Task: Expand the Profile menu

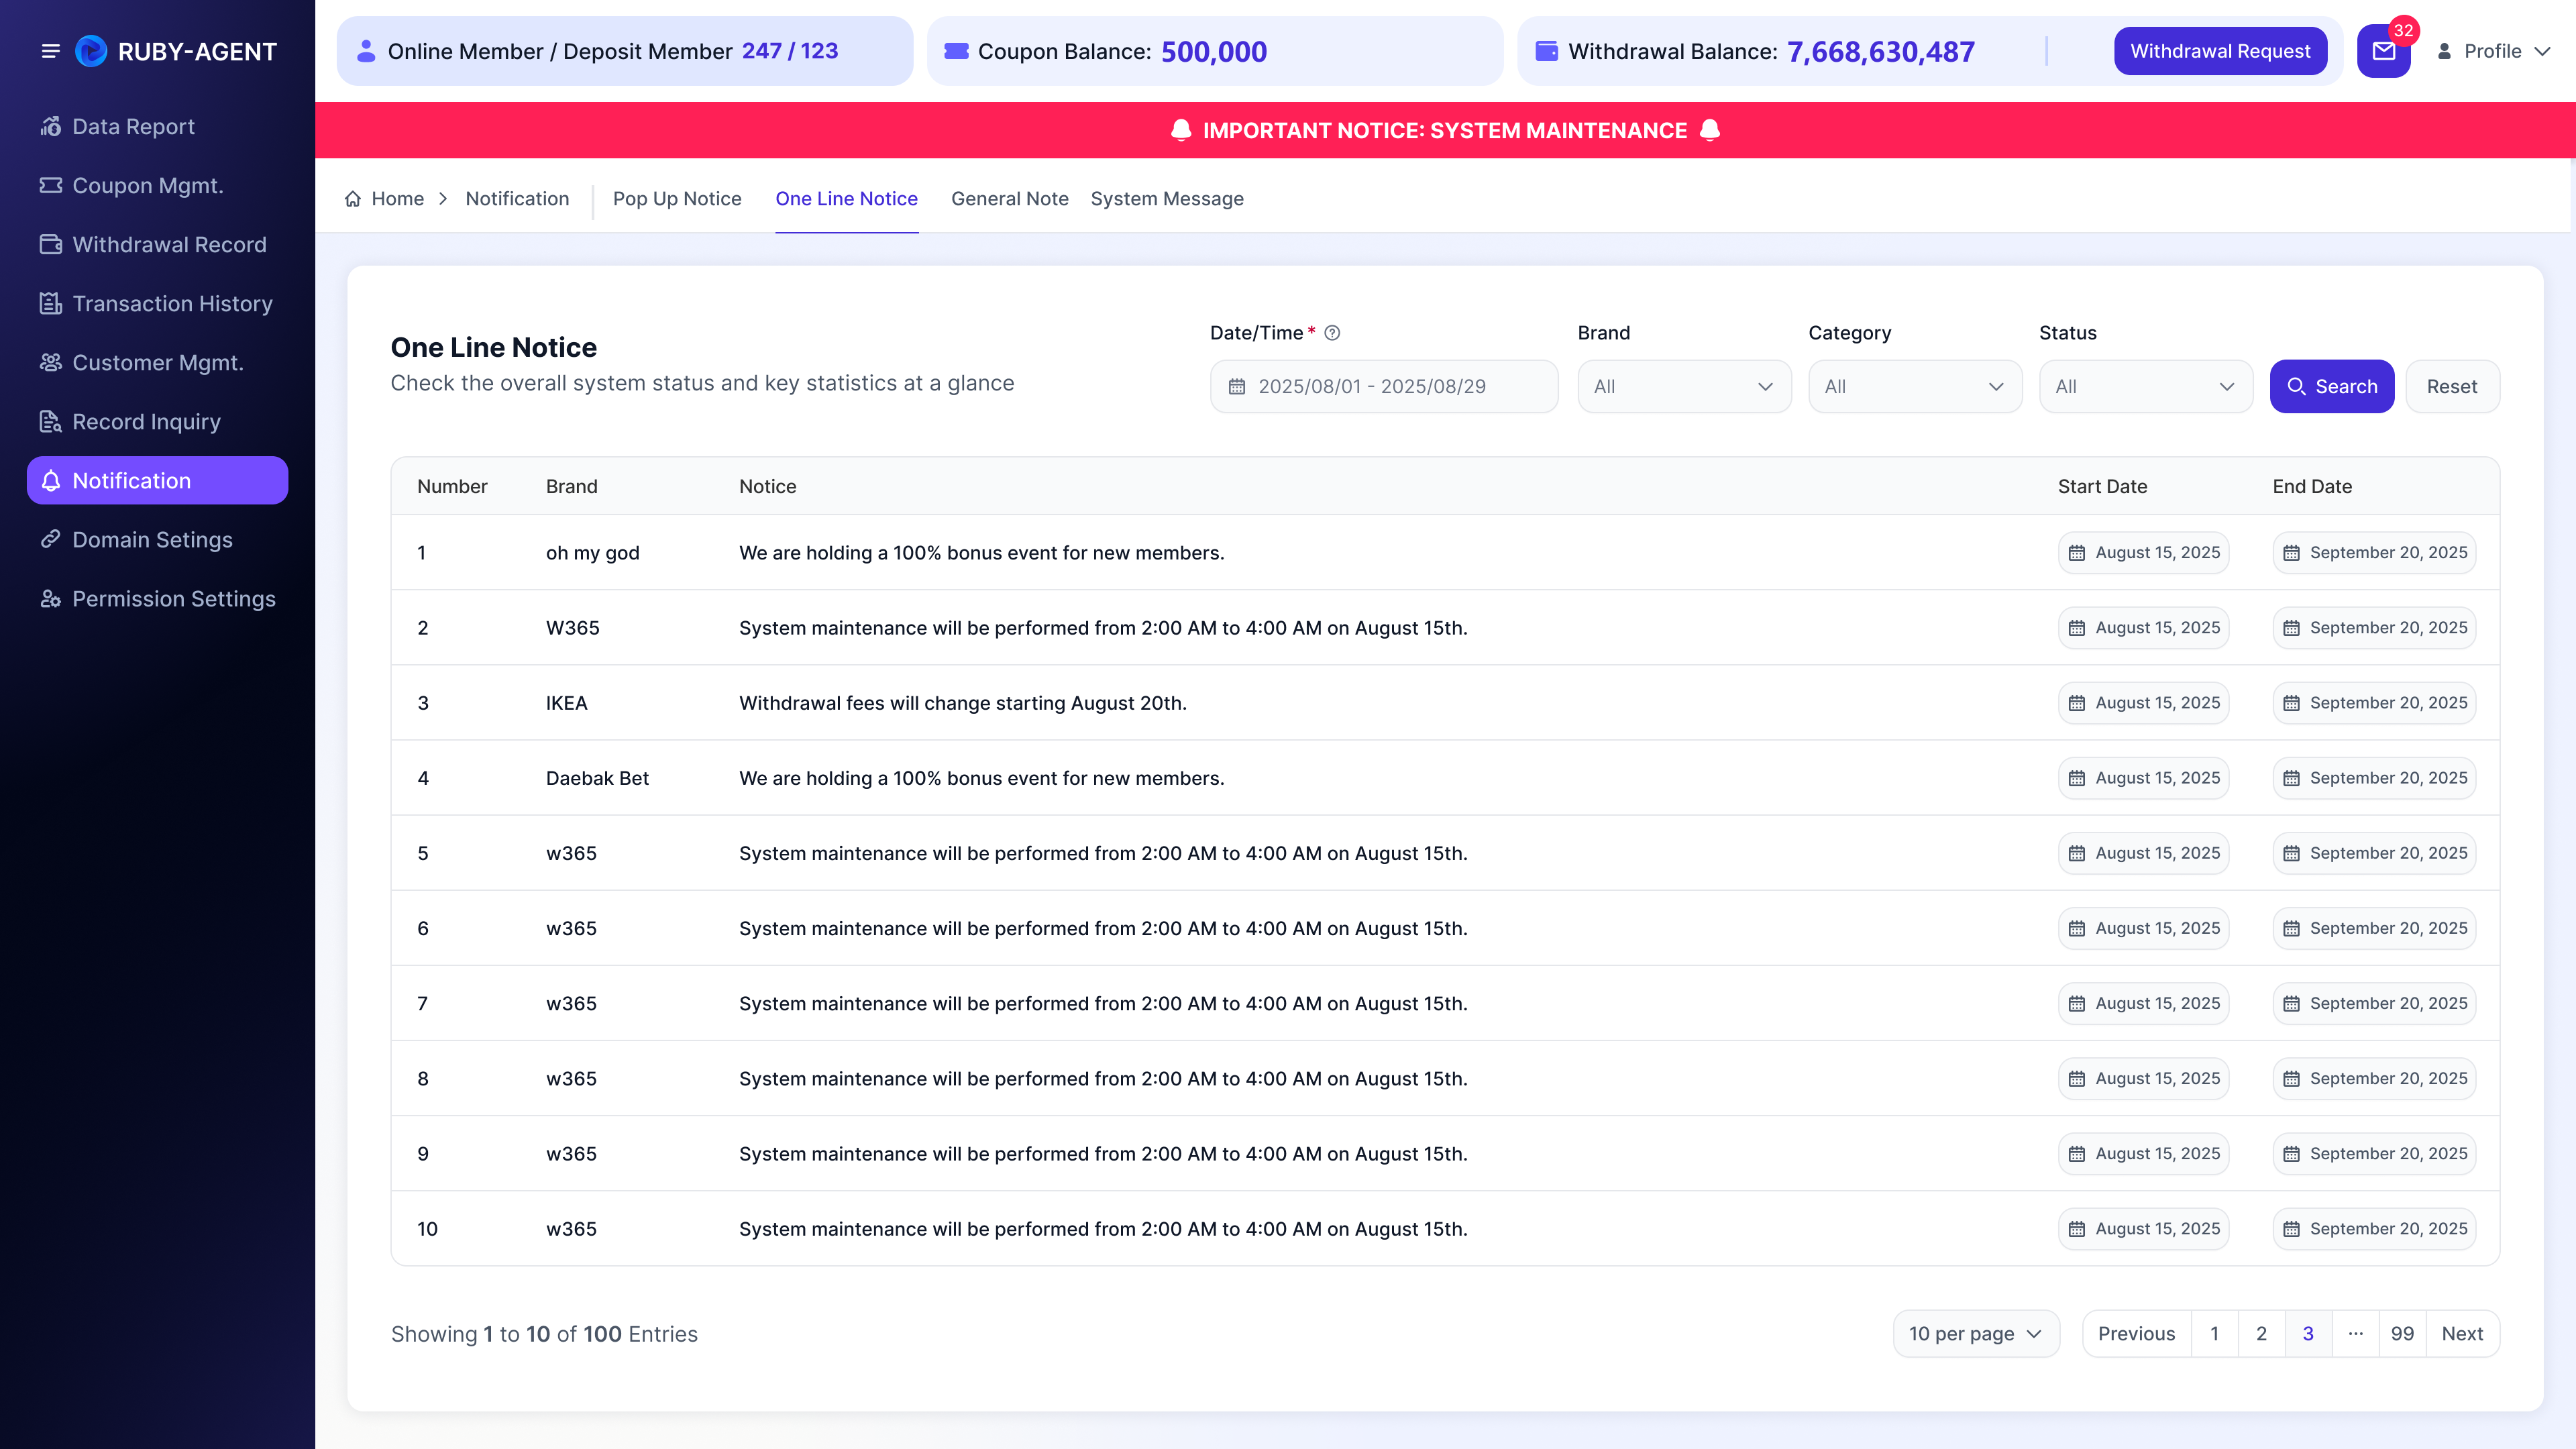Action: 2493,51
